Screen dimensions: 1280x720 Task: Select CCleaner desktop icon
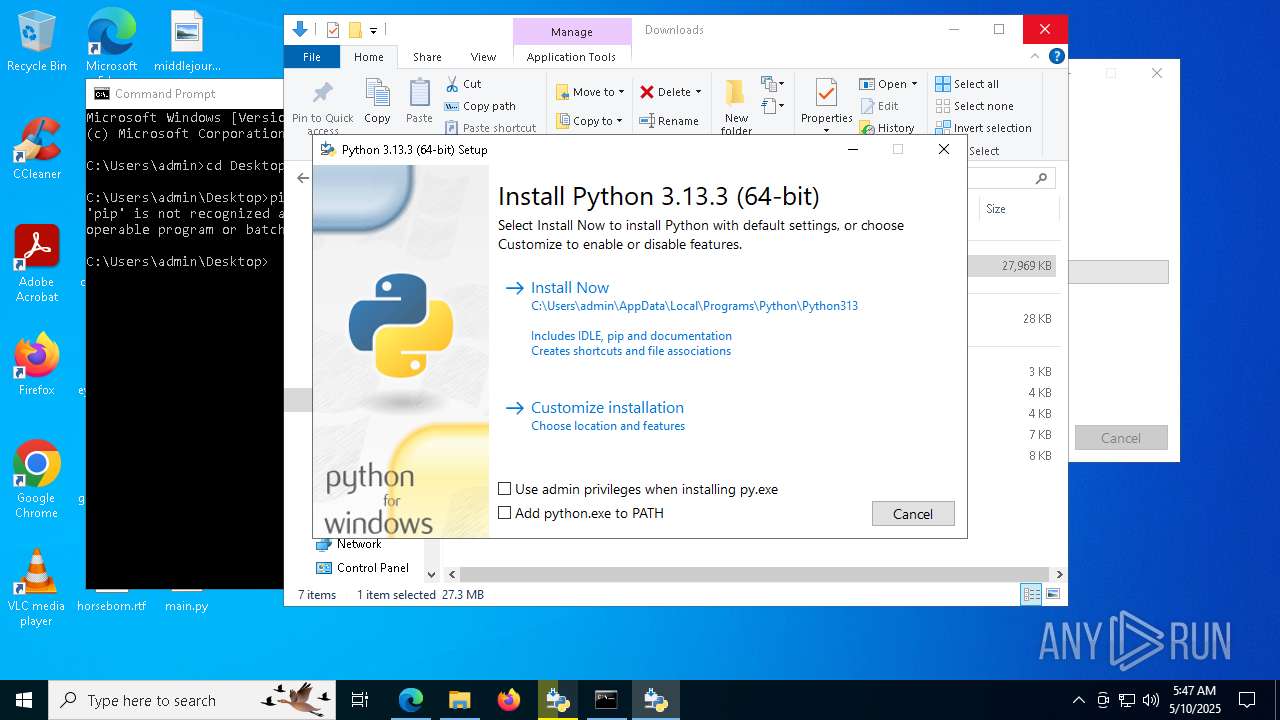pos(37,148)
